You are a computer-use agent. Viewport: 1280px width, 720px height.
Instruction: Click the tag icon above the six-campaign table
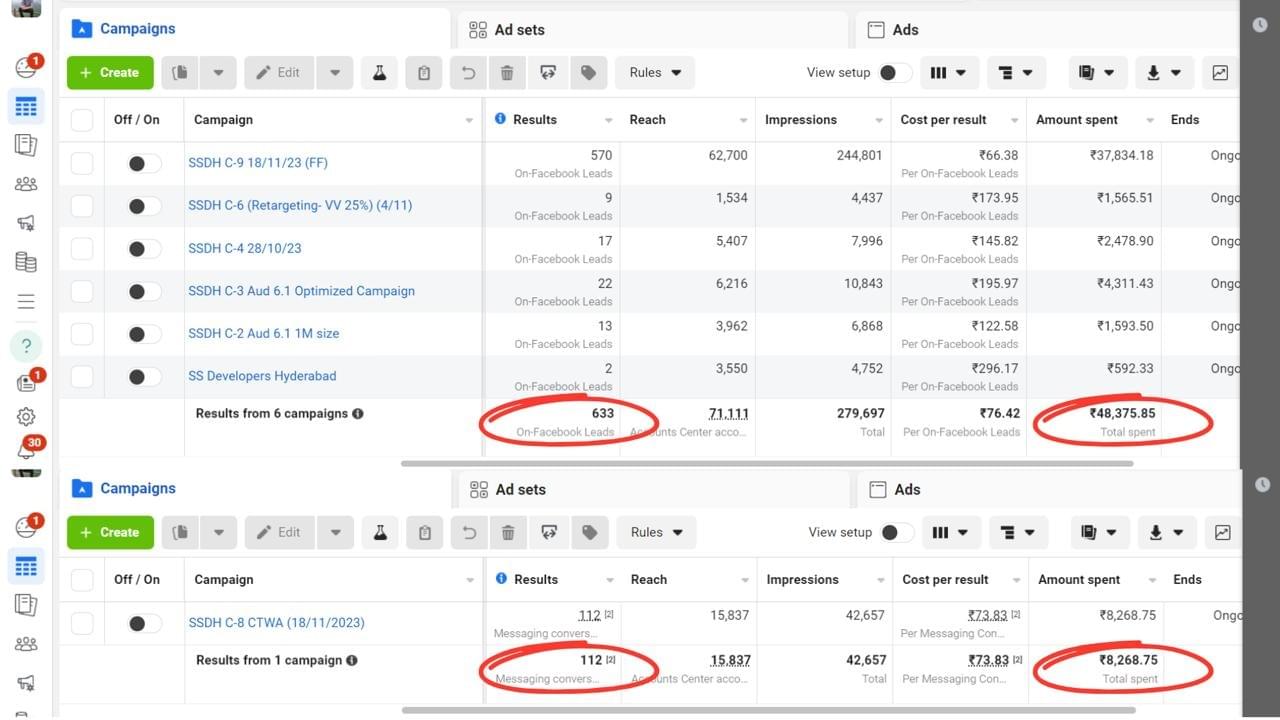pyautogui.click(x=588, y=73)
